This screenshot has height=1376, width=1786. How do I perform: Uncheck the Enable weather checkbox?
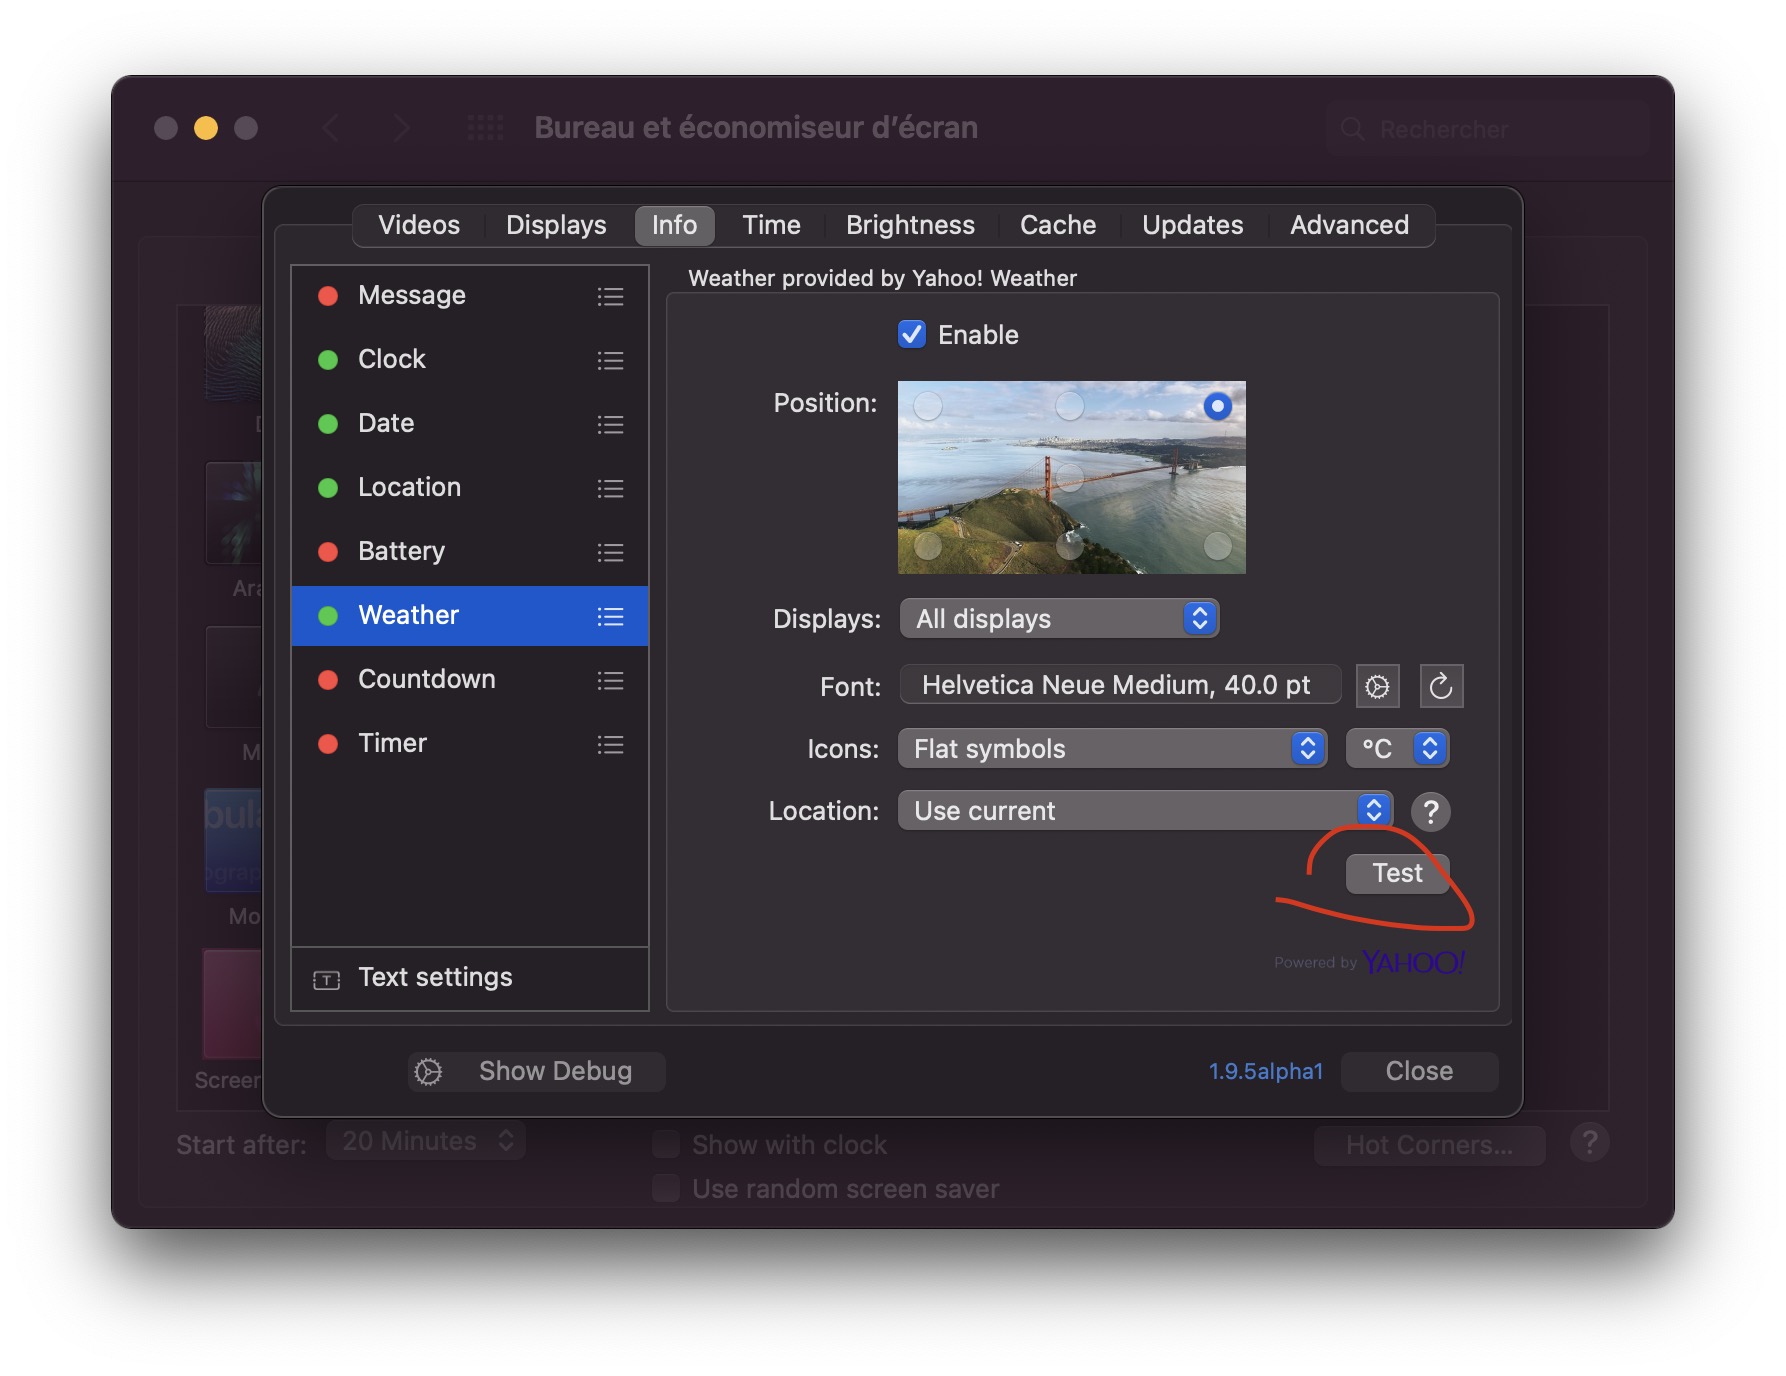pyautogui.click(x=911, y=334)
